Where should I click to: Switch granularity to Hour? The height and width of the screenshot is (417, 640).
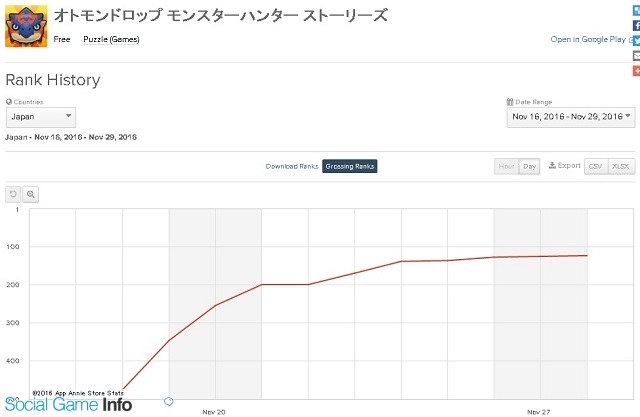click(x=506, y=166)
